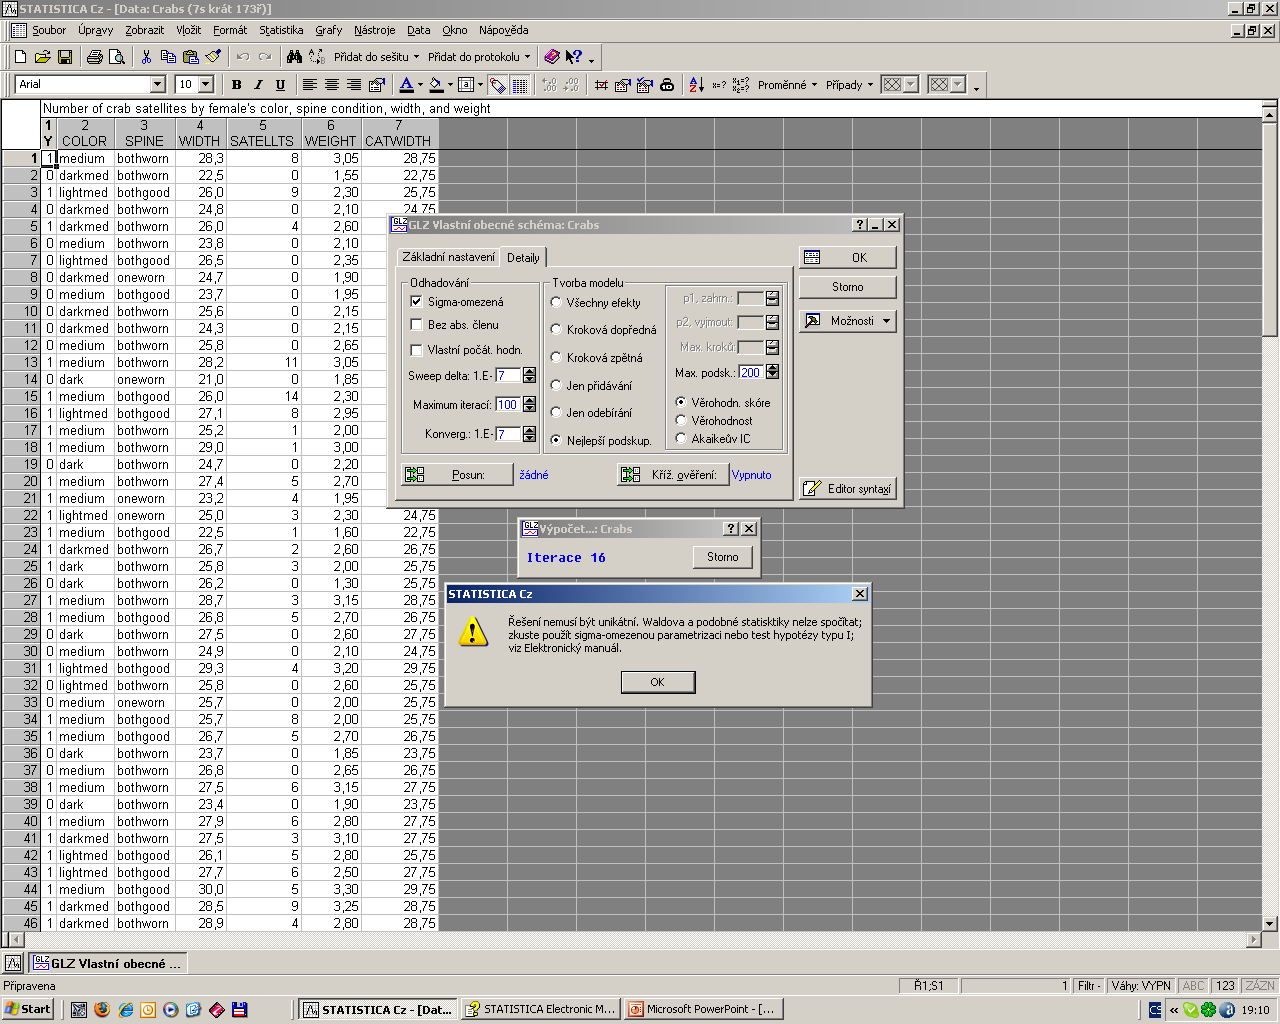Click the case weight icon
This screenshot has height=1024, width=1280.
pyautogui.click(x=667, y=85)
